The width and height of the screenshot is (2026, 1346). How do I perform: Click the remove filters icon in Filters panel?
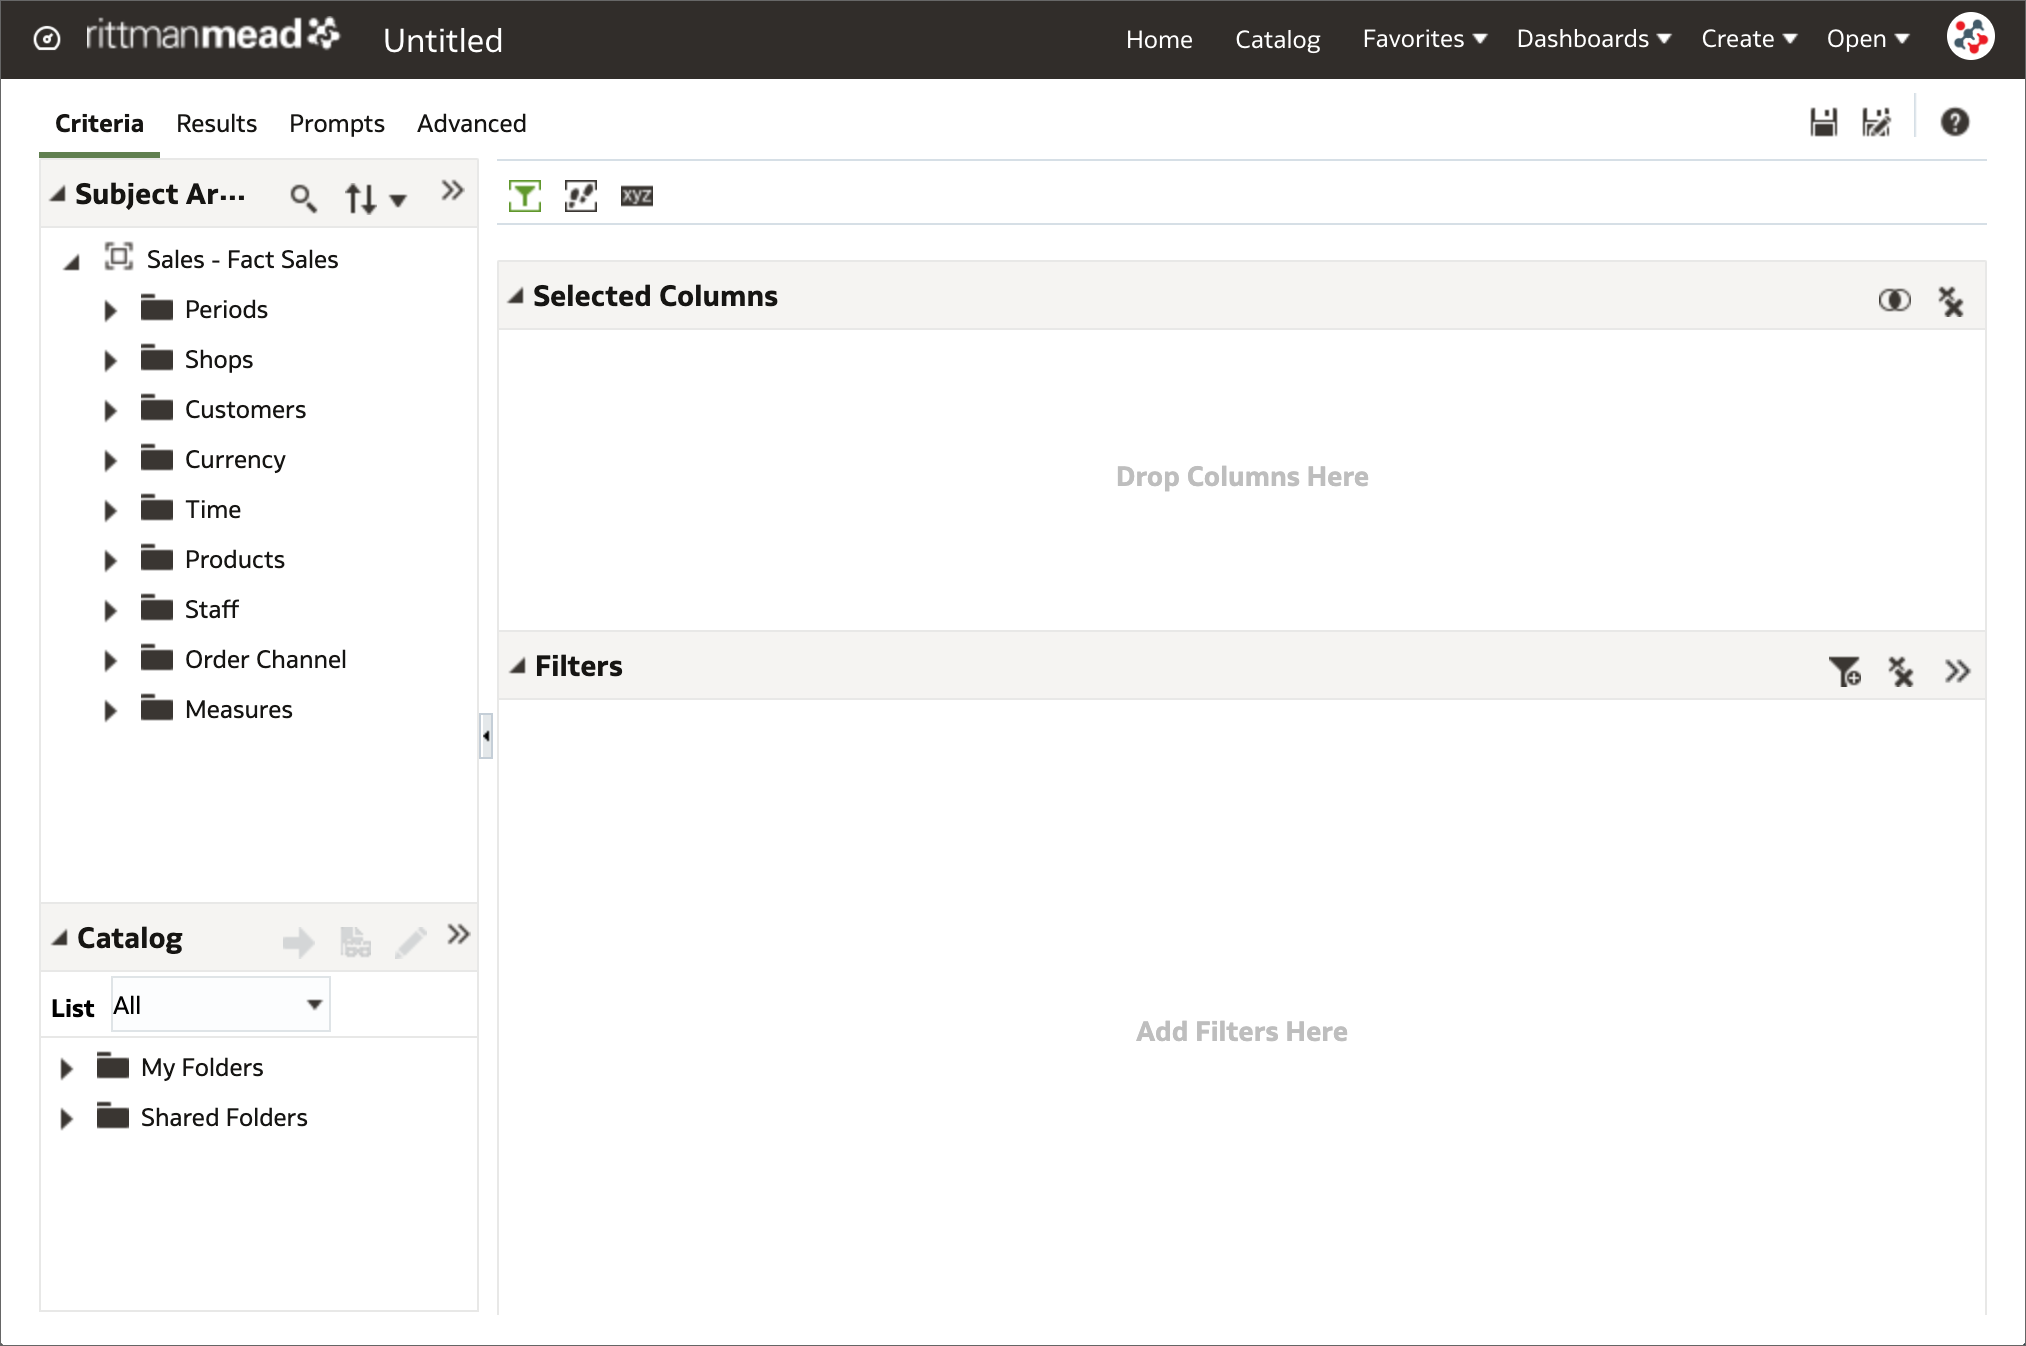1900,673
